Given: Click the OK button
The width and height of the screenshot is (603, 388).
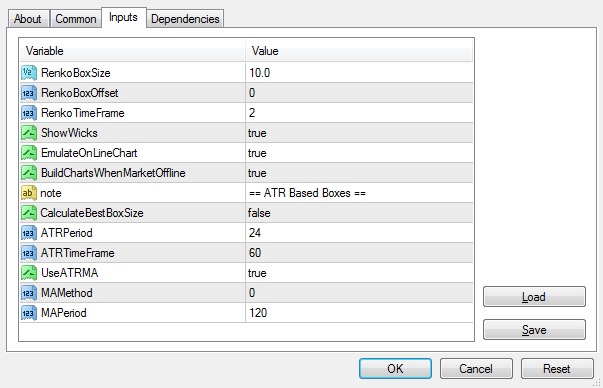Looking at the screenshot, I should (395, 368).
